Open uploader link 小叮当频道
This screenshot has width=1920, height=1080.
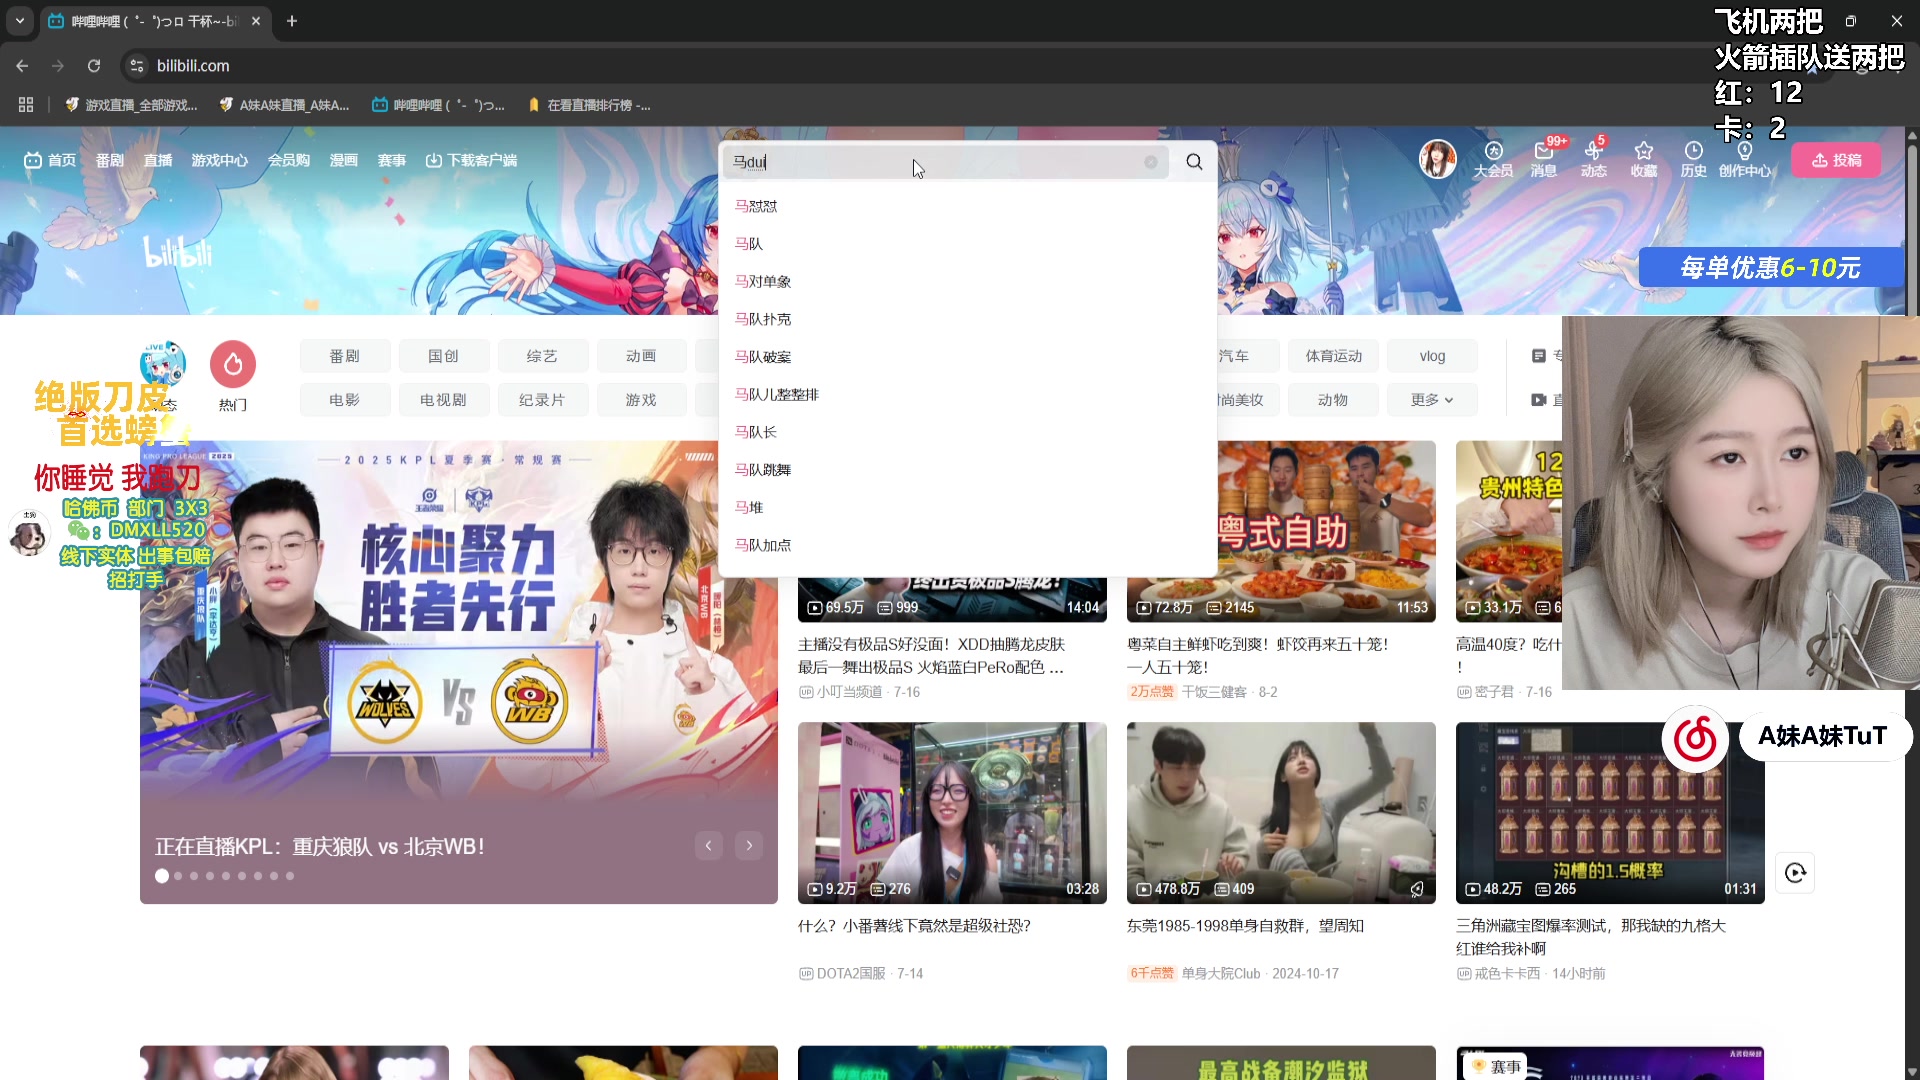(849, 692)
